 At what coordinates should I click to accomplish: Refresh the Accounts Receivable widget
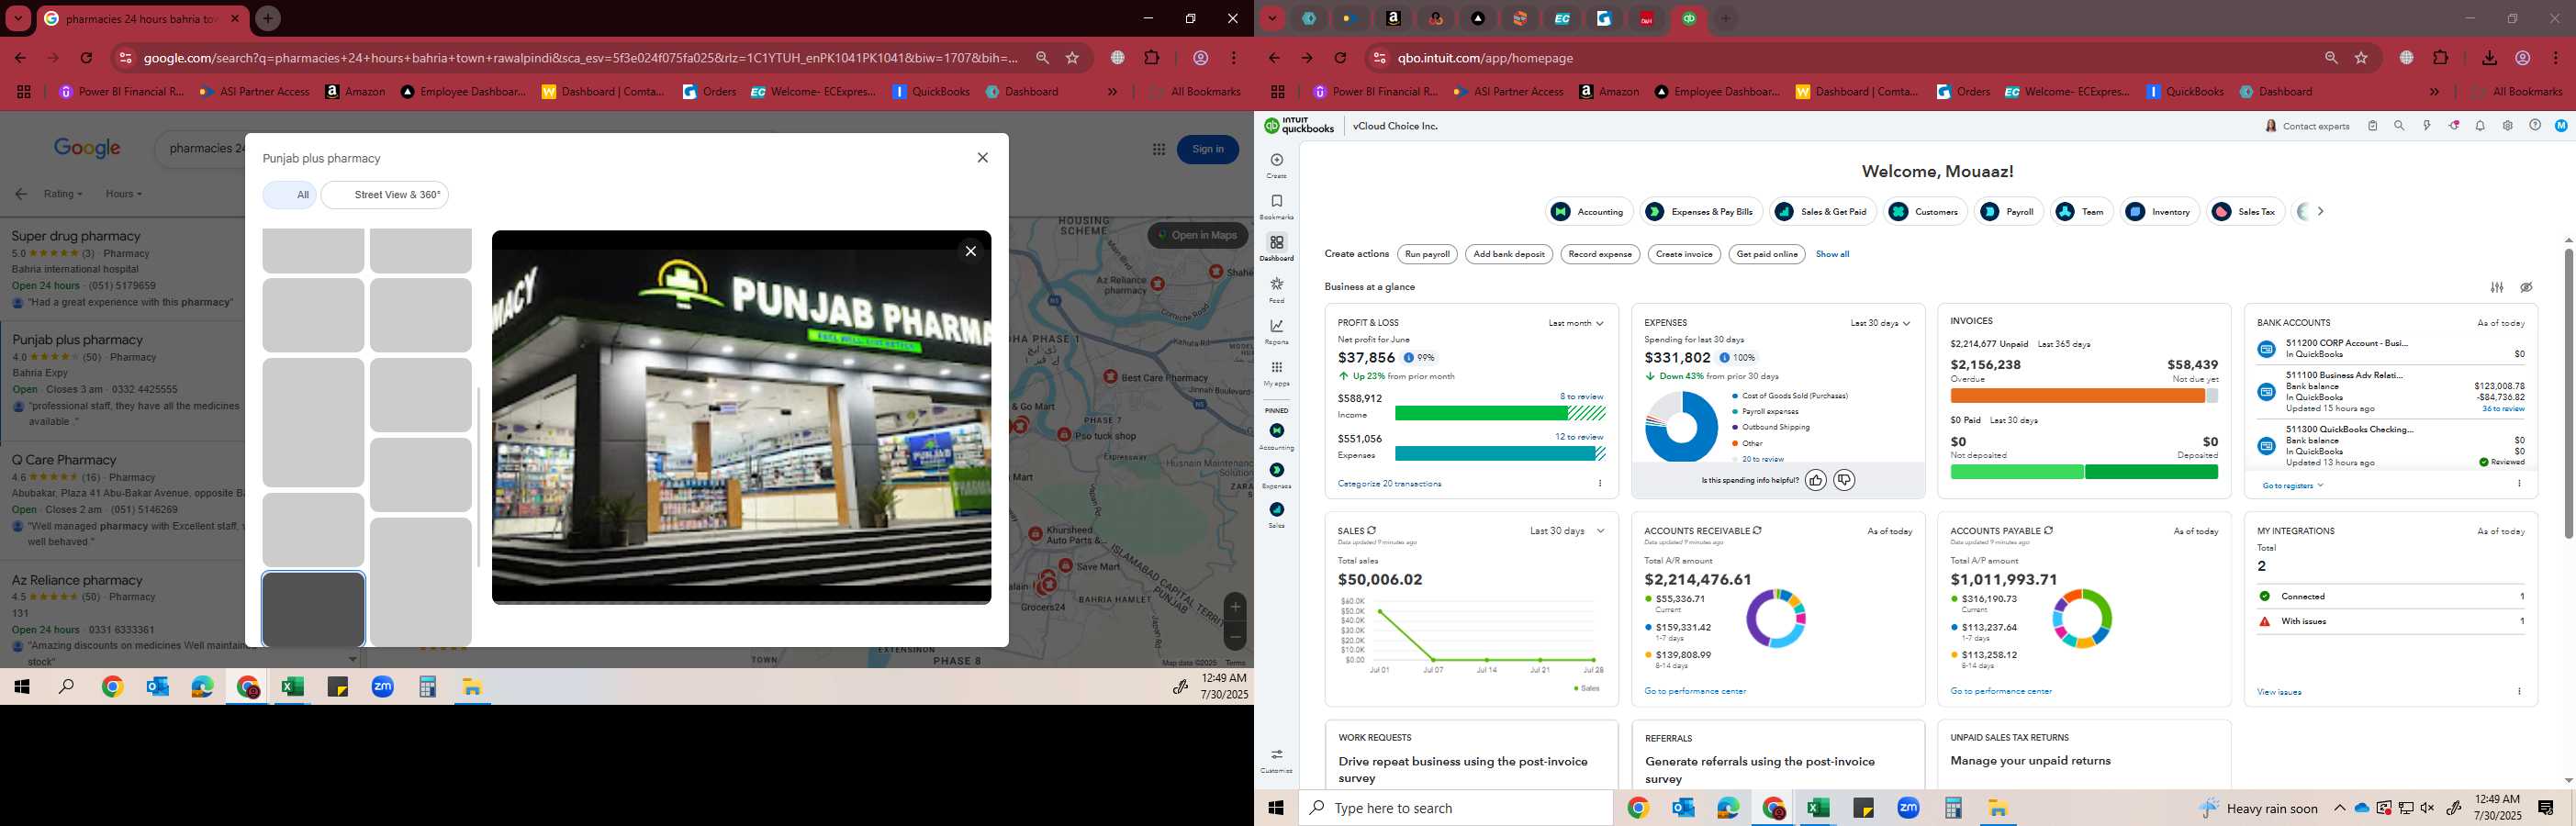pos(1757,531)
